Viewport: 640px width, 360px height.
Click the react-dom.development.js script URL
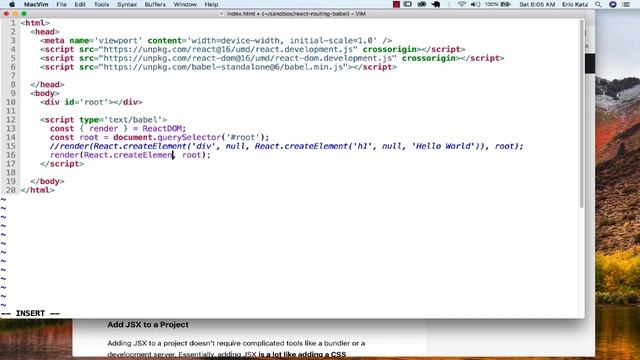(248, 58)
